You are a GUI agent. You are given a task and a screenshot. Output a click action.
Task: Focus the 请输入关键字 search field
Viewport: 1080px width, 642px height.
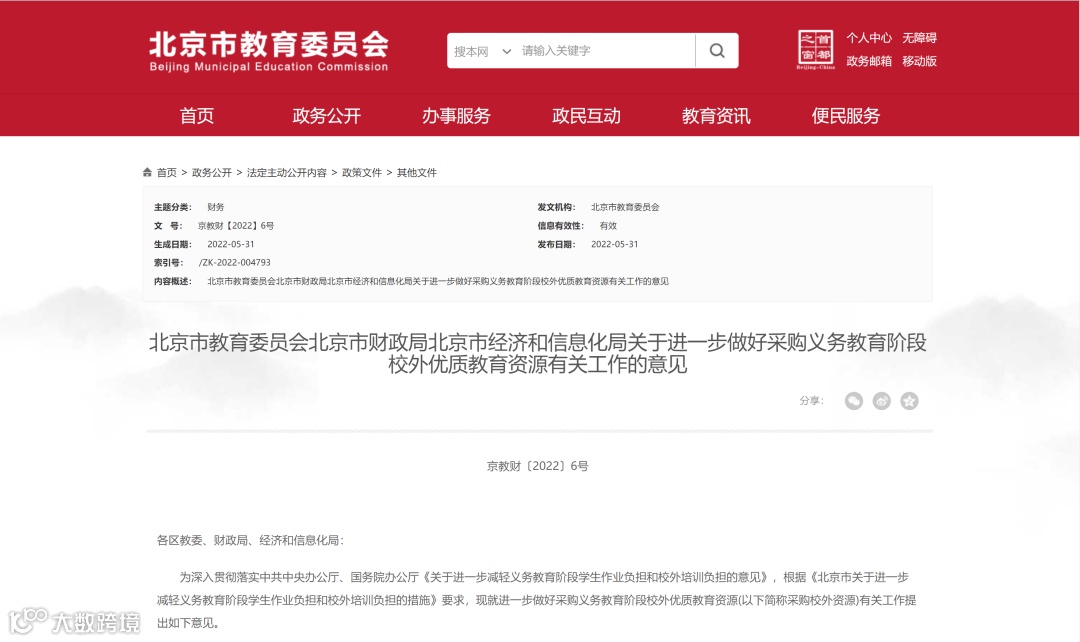[x=606, y=50]
